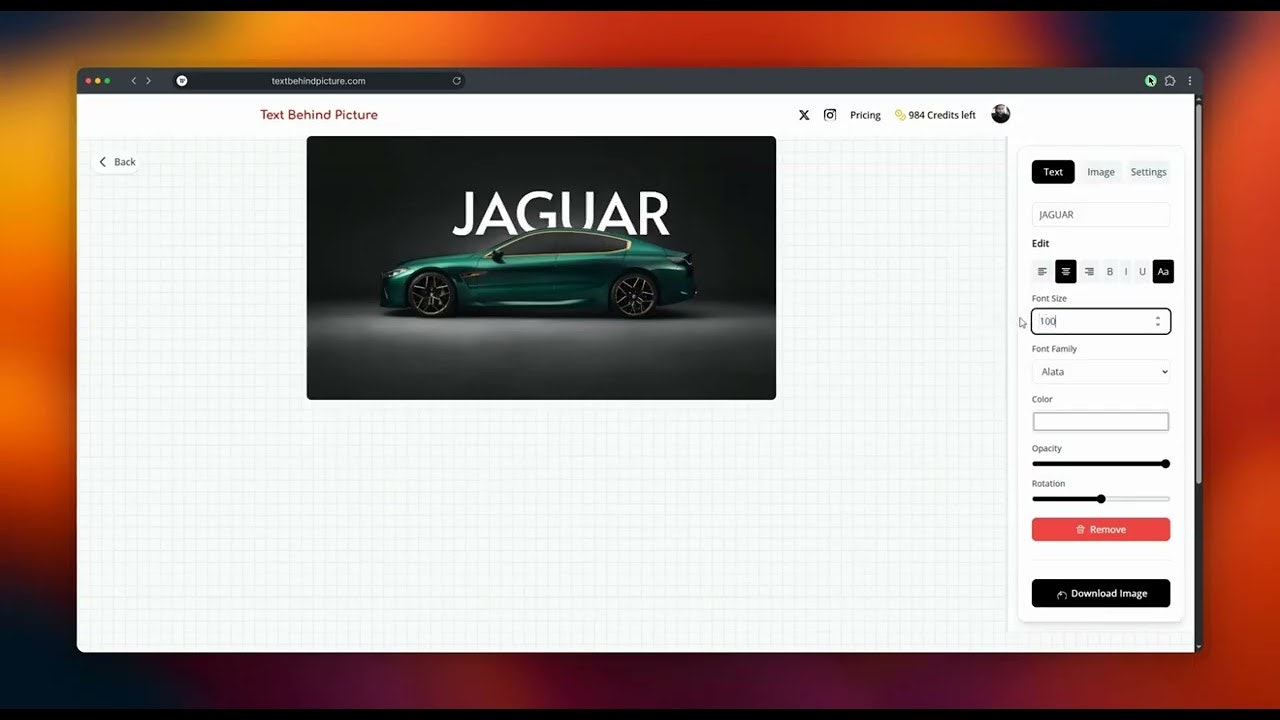This screenshot has height=720, width=1280.
Task: Open the browser three-dot menu
Action: [x=1189, y=81]
